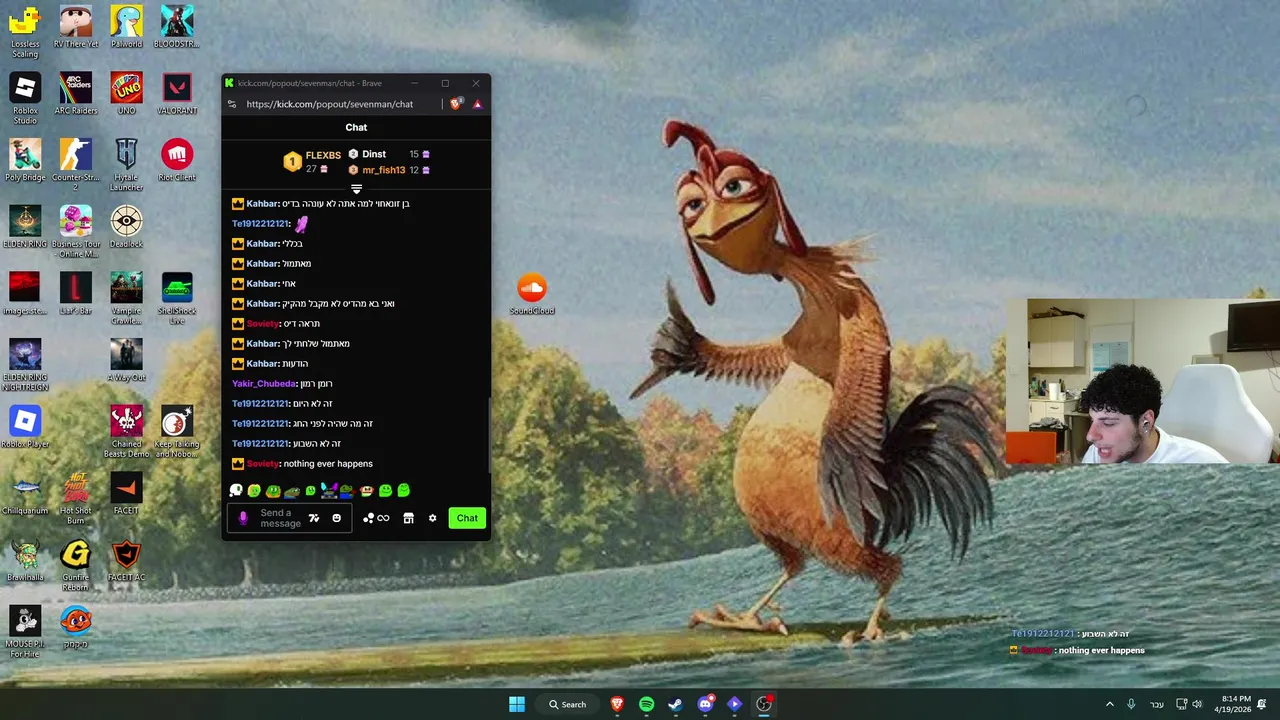Select Gunfire Reborn desktop icon
Image resolution: width=1280 pixels, height=720 pixels.
click(76, 565)
